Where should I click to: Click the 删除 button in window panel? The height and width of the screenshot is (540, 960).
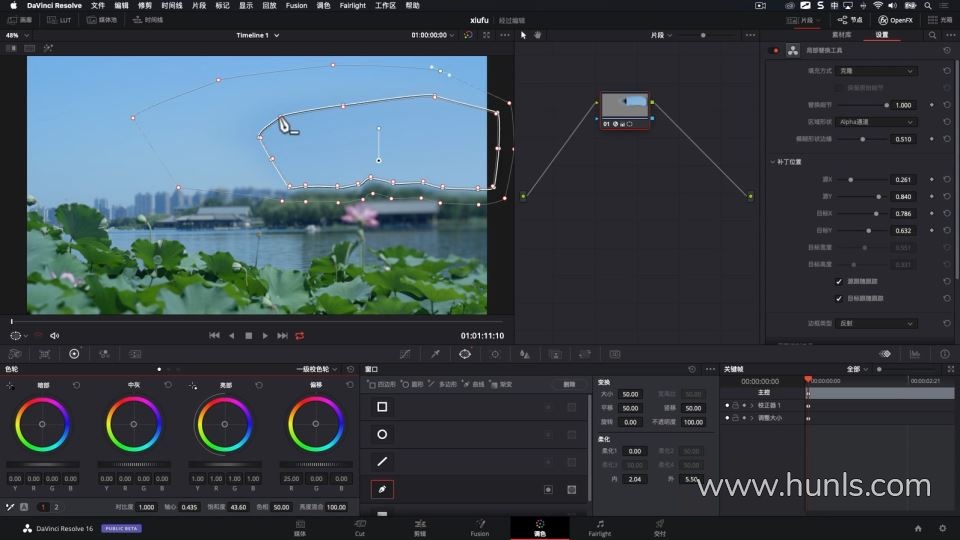click(x=568, y=384)
